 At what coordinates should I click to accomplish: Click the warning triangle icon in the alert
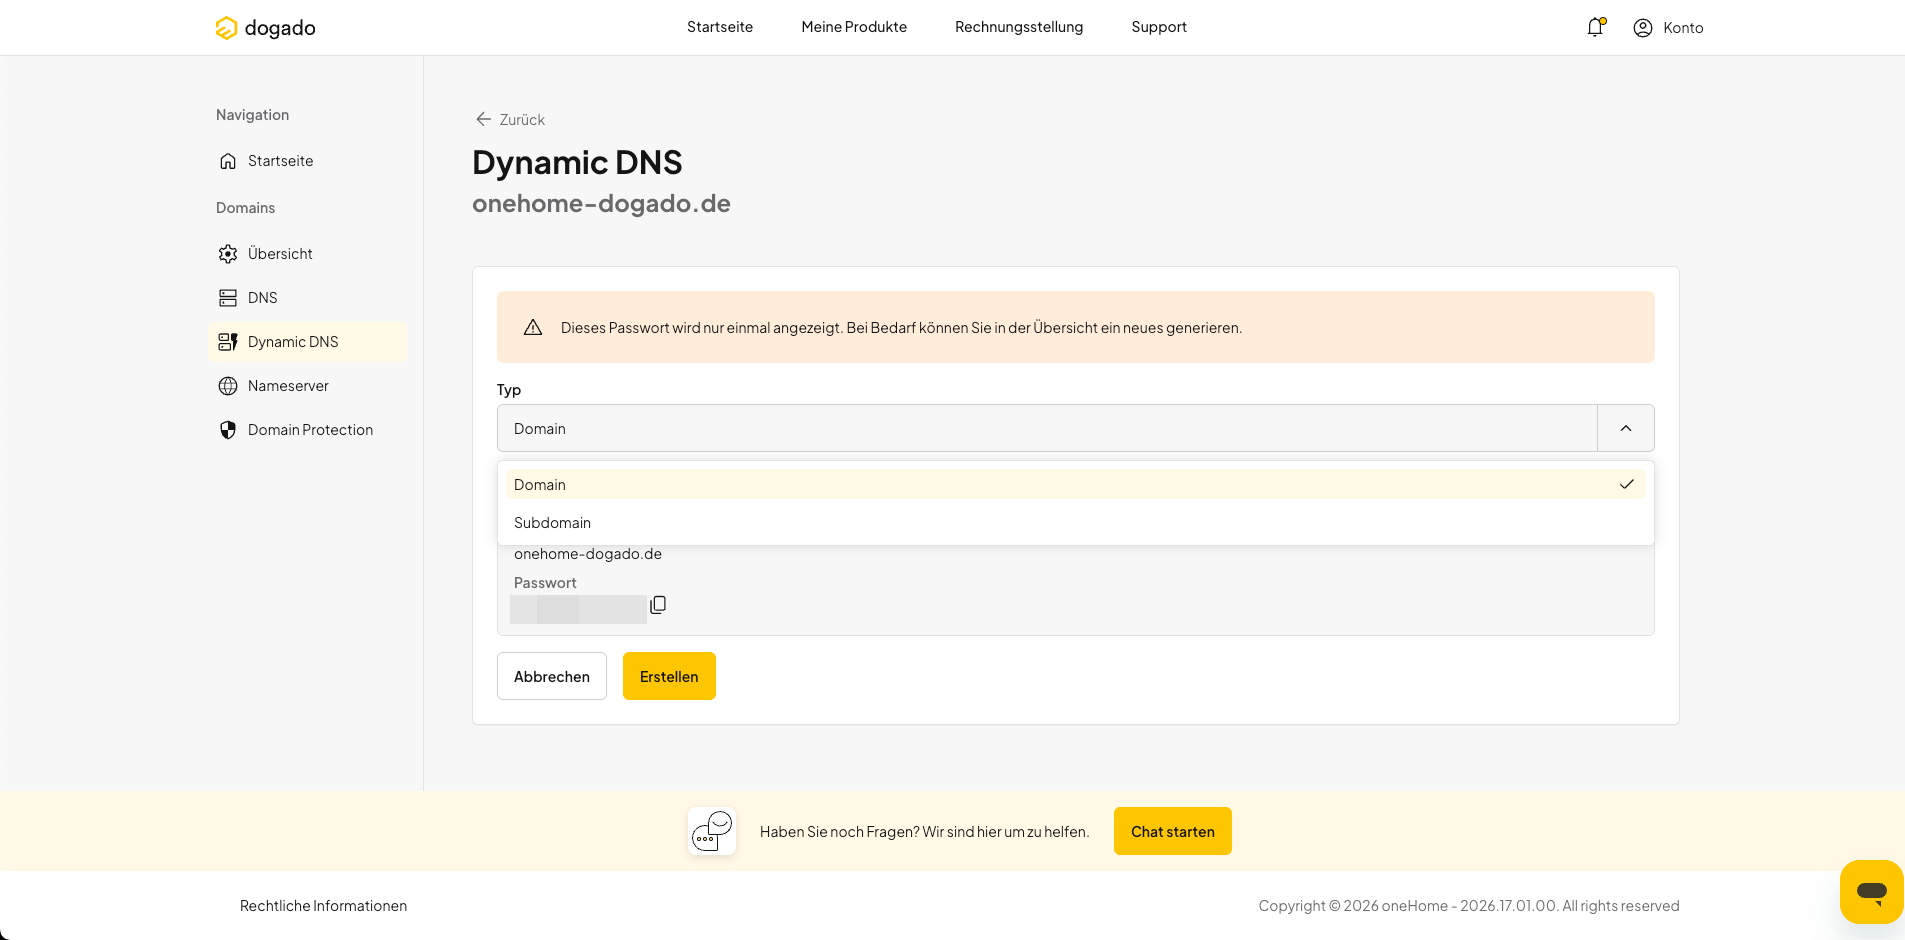[x=533, y=327]
